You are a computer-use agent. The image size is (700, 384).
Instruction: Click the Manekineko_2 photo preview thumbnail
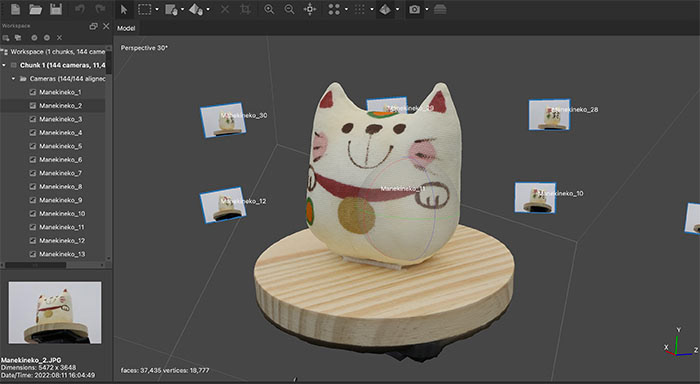(x=55, y=312)
